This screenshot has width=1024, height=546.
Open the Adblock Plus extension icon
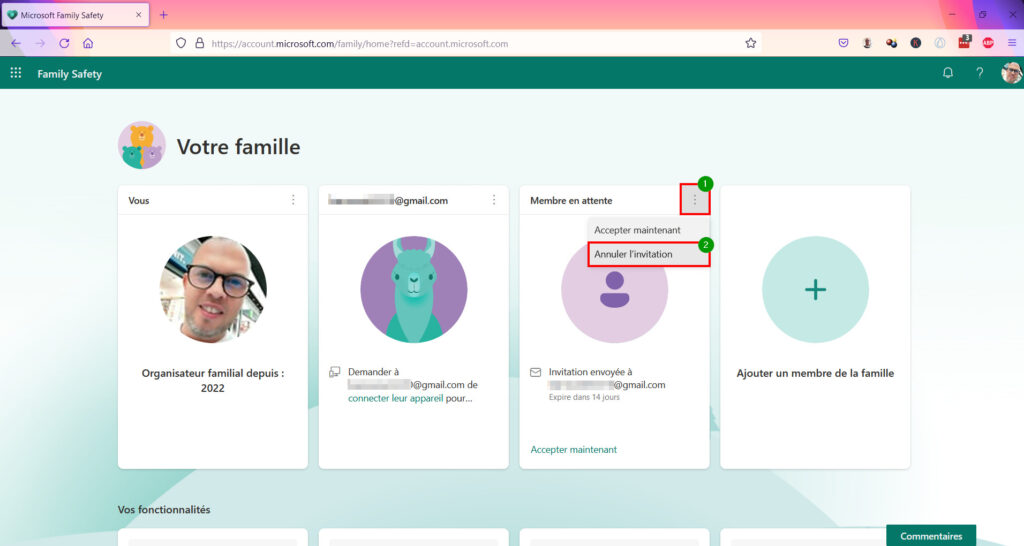tap(988, 43)
